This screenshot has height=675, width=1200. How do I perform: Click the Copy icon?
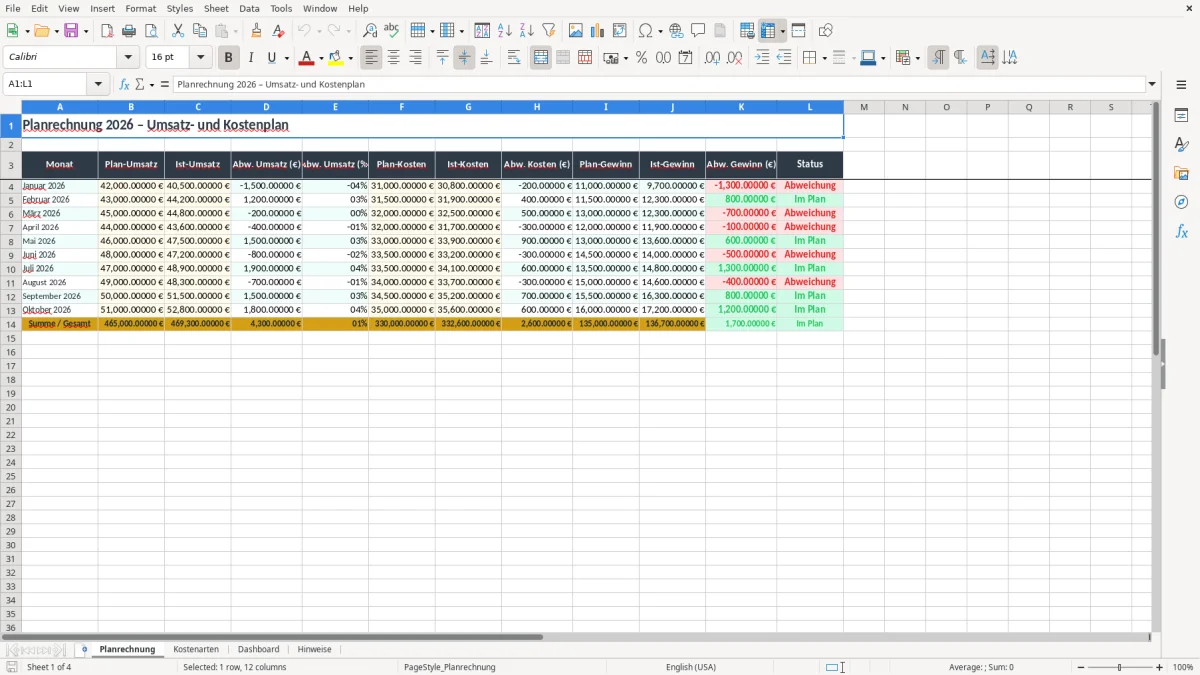(200, 31)
